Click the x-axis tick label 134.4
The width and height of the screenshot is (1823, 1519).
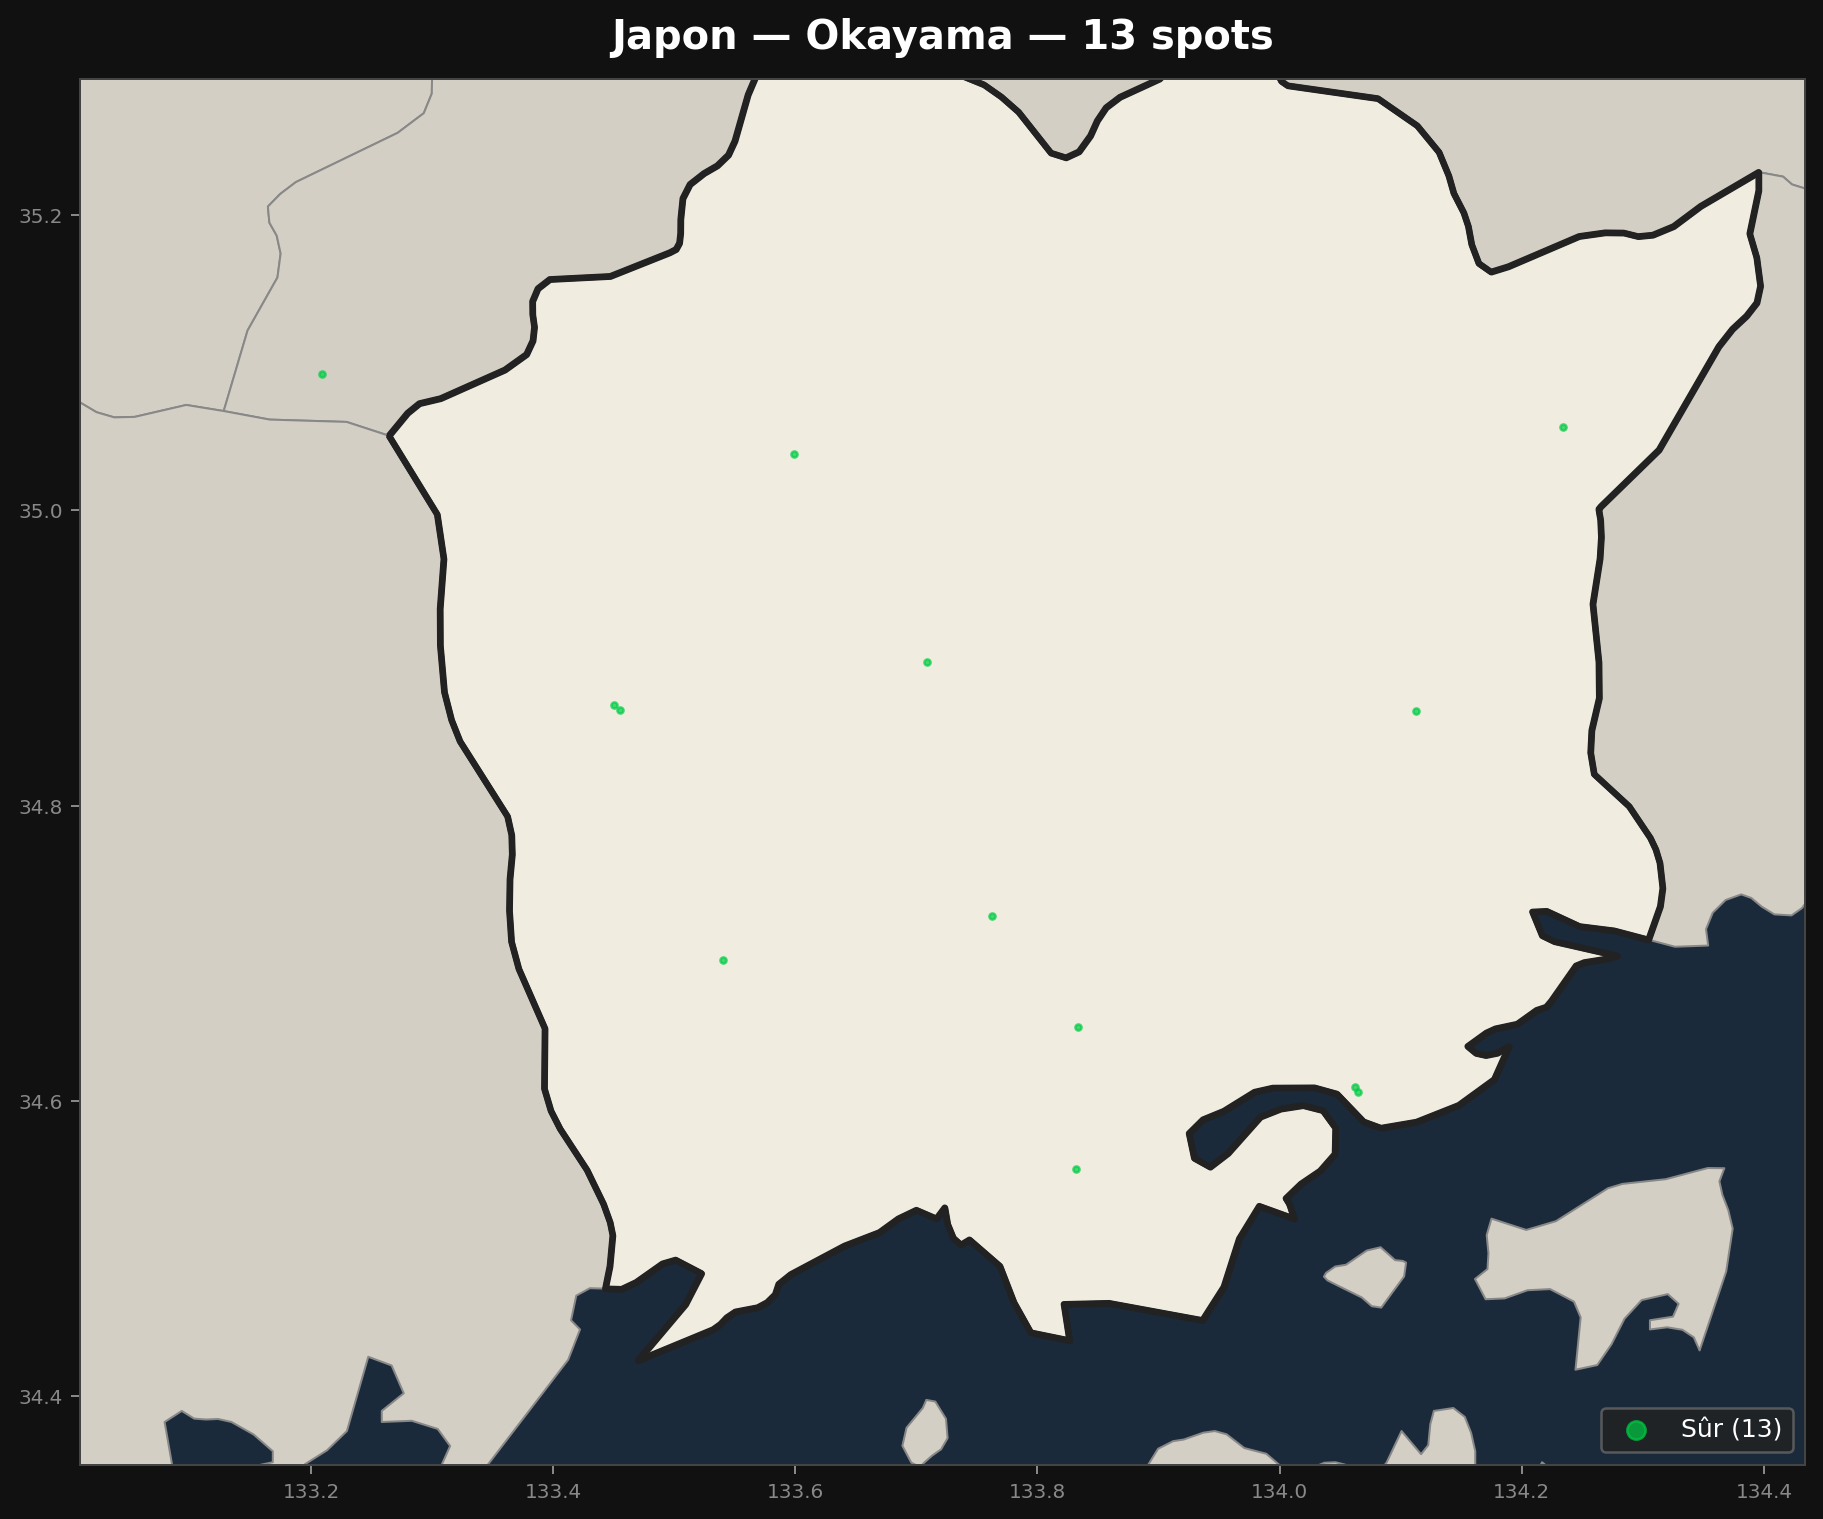tap(1764, 1493)
